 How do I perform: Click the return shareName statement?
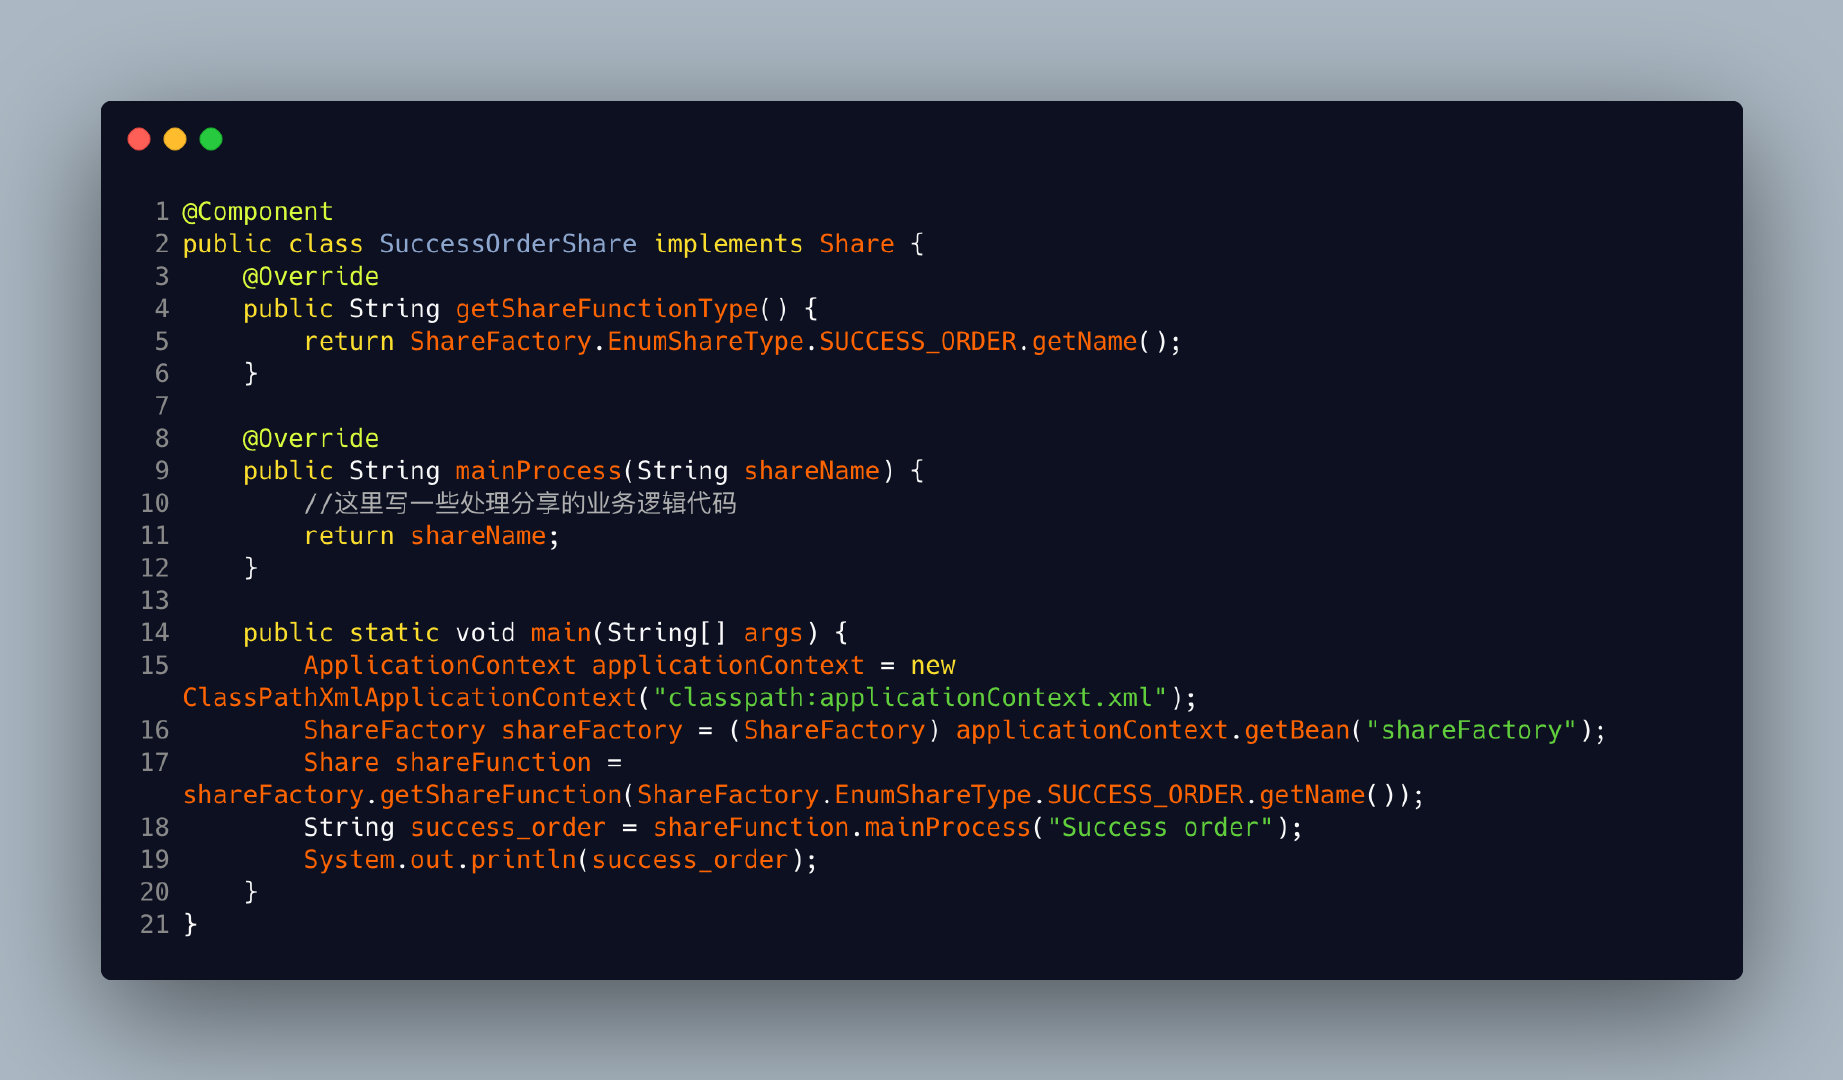coord(432,536)
